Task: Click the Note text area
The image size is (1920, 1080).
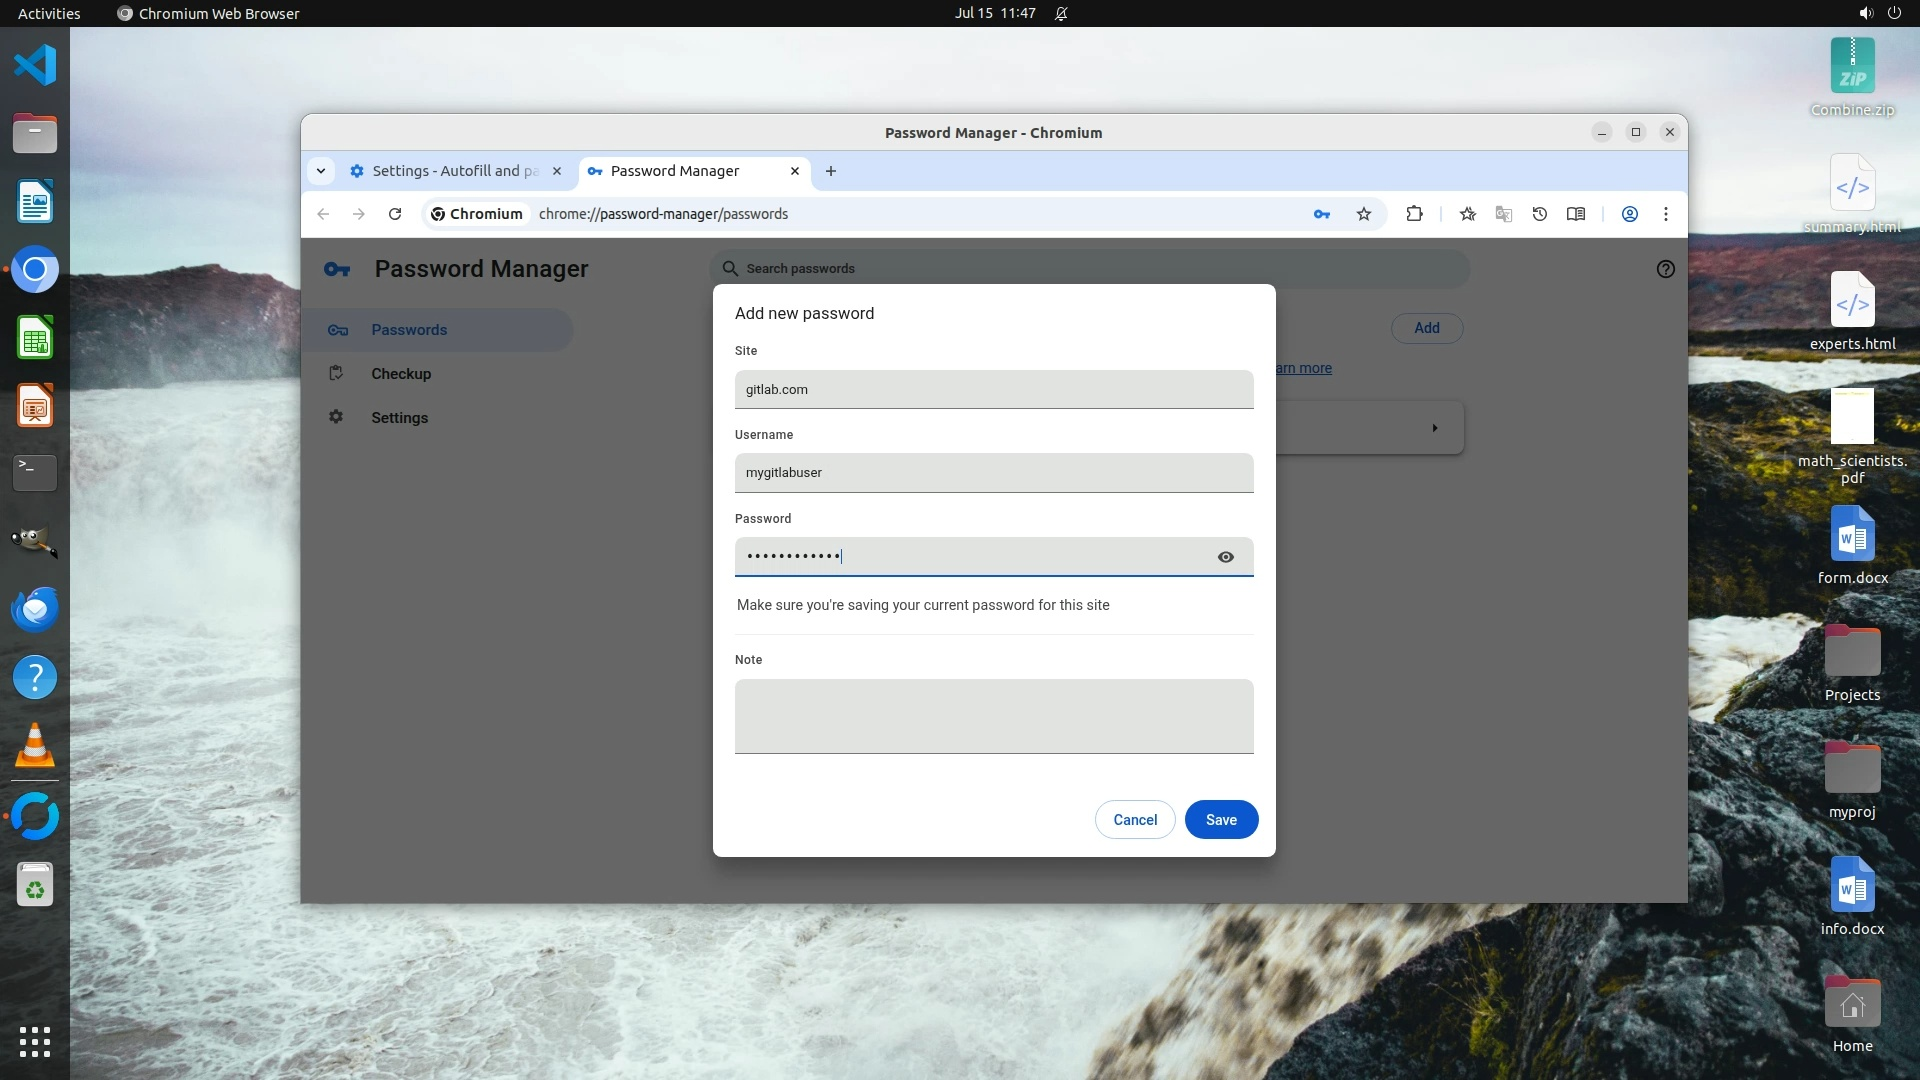Action: coord(993,716)
